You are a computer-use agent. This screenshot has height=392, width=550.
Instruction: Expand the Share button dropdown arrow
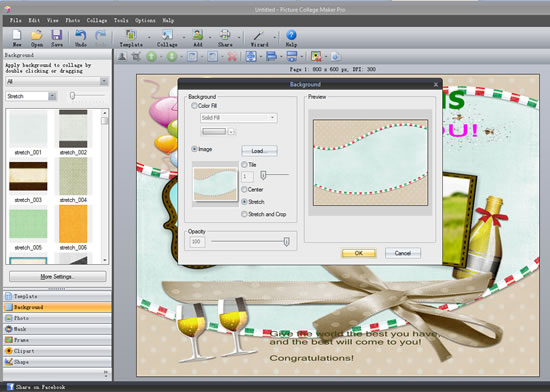pos(239,37)
